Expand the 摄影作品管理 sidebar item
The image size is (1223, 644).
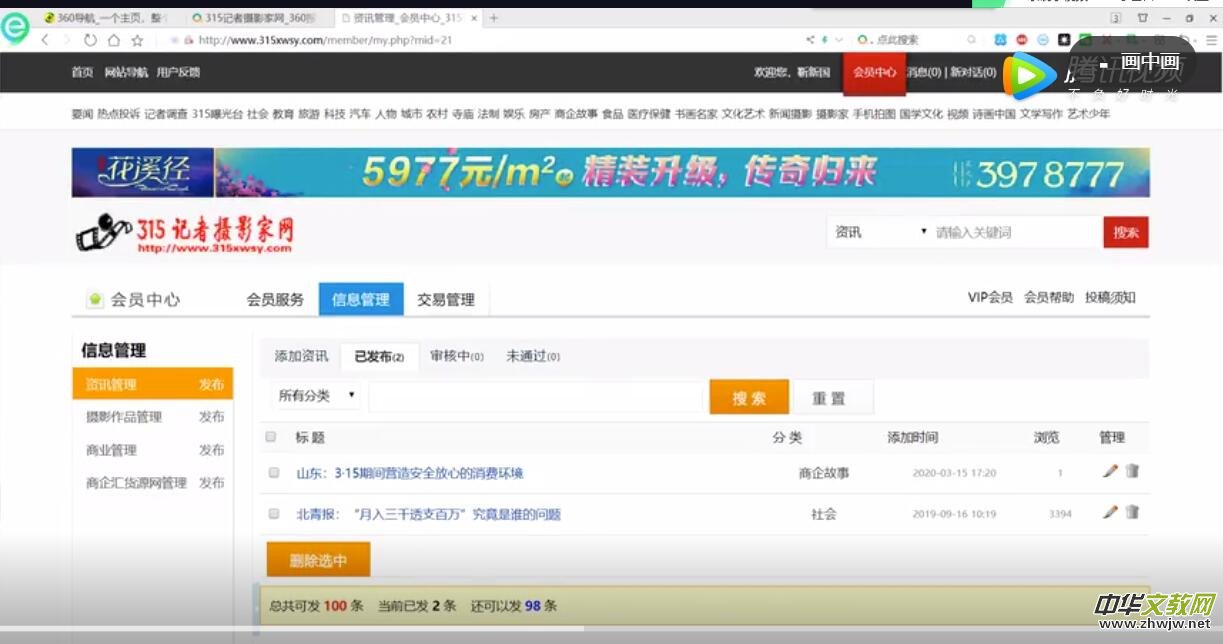[123, 418]
